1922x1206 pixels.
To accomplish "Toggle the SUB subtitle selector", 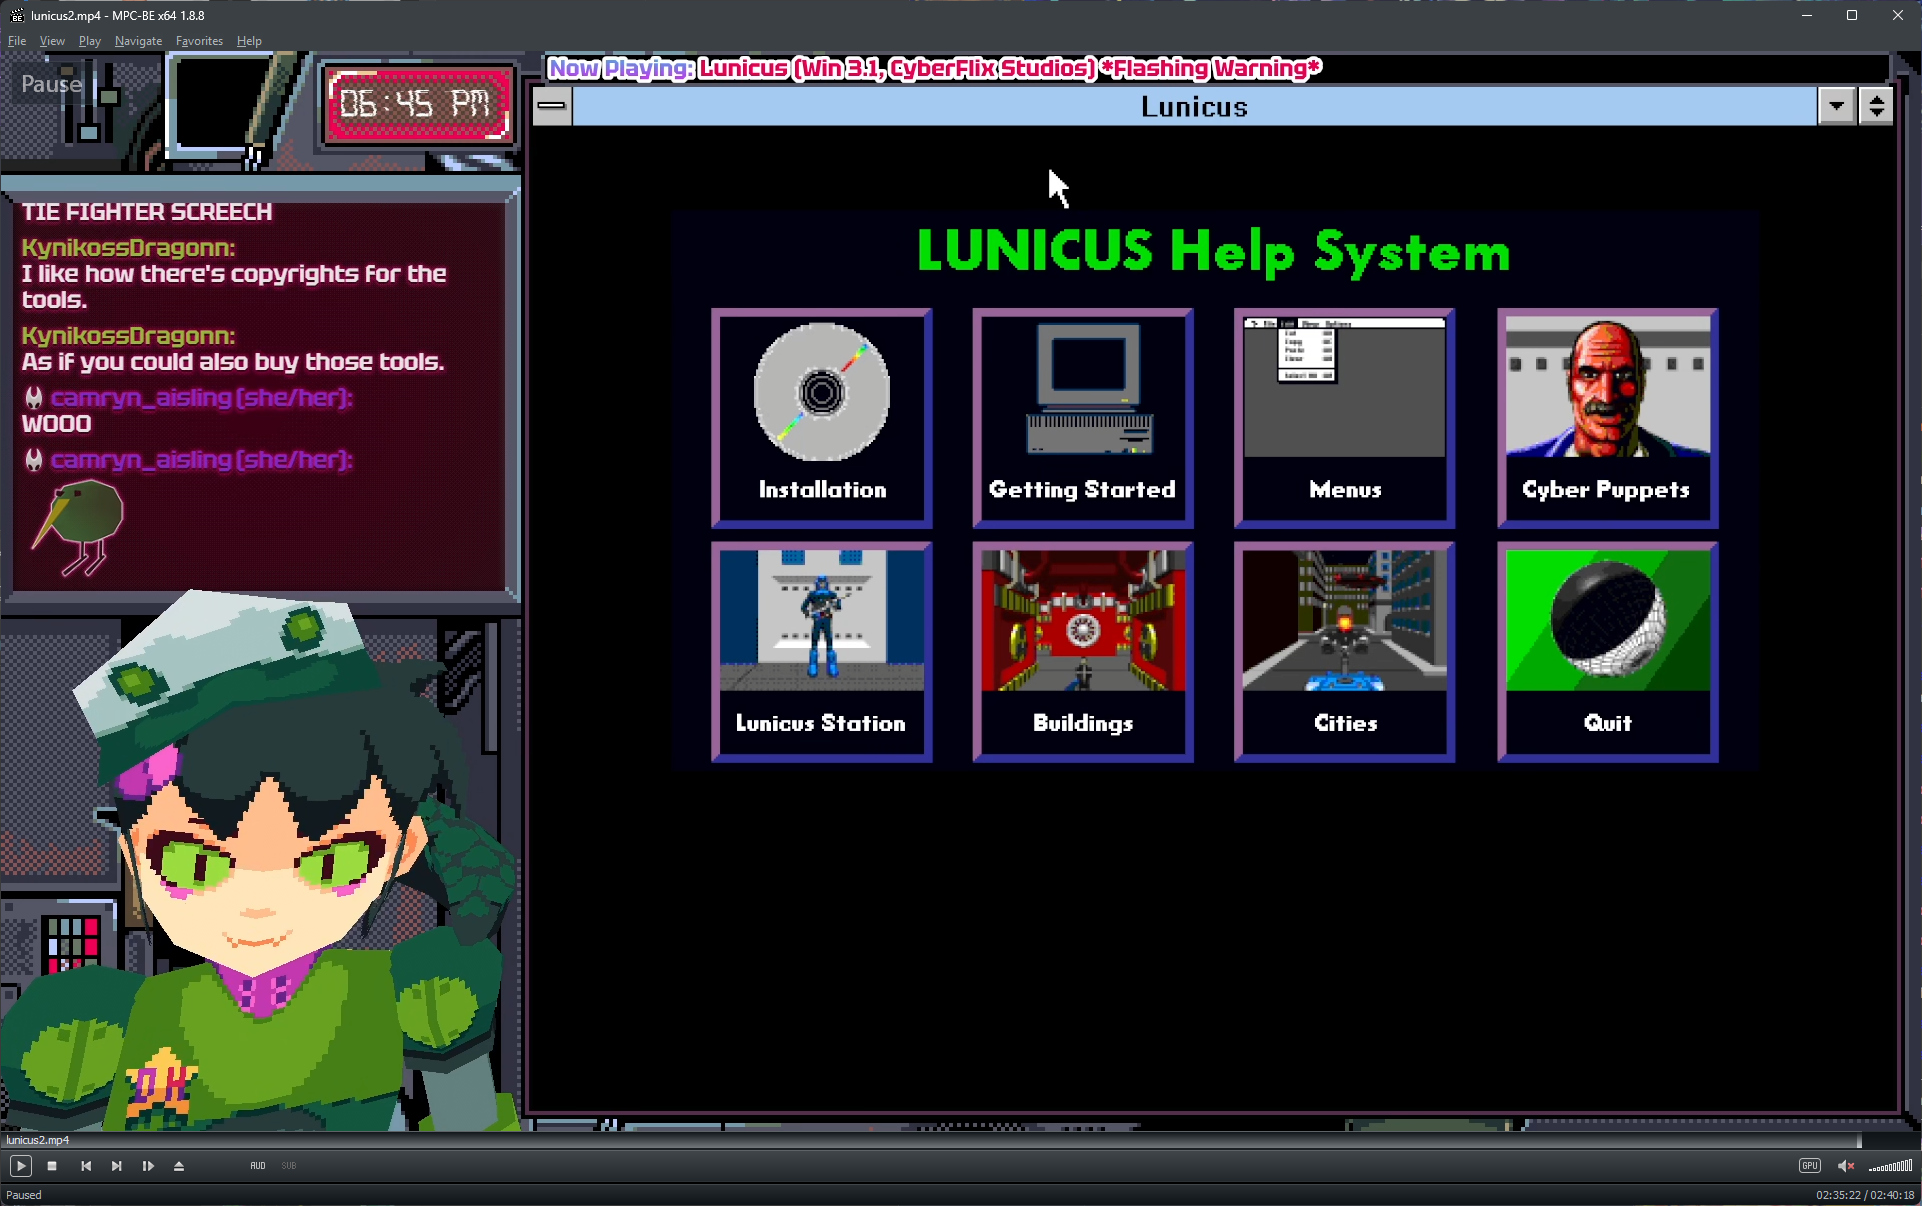I will 289,1166.
